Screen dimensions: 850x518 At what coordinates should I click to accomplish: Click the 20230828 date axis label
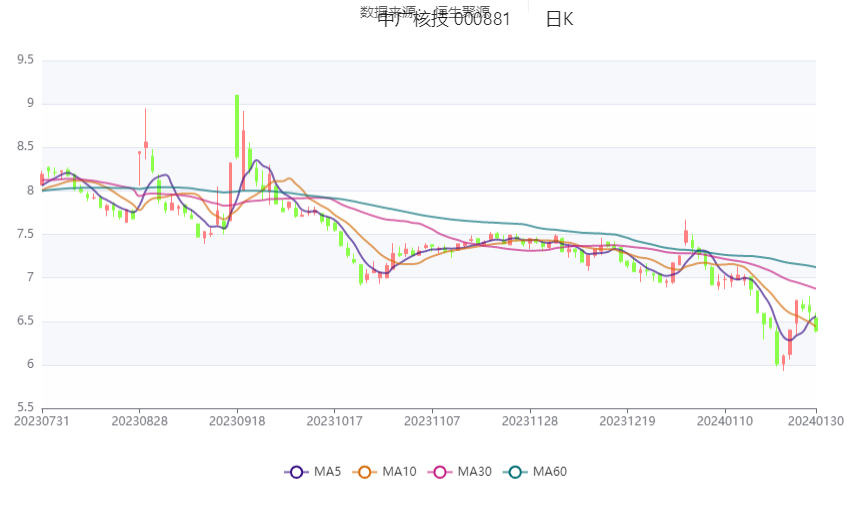coord(139,421)
